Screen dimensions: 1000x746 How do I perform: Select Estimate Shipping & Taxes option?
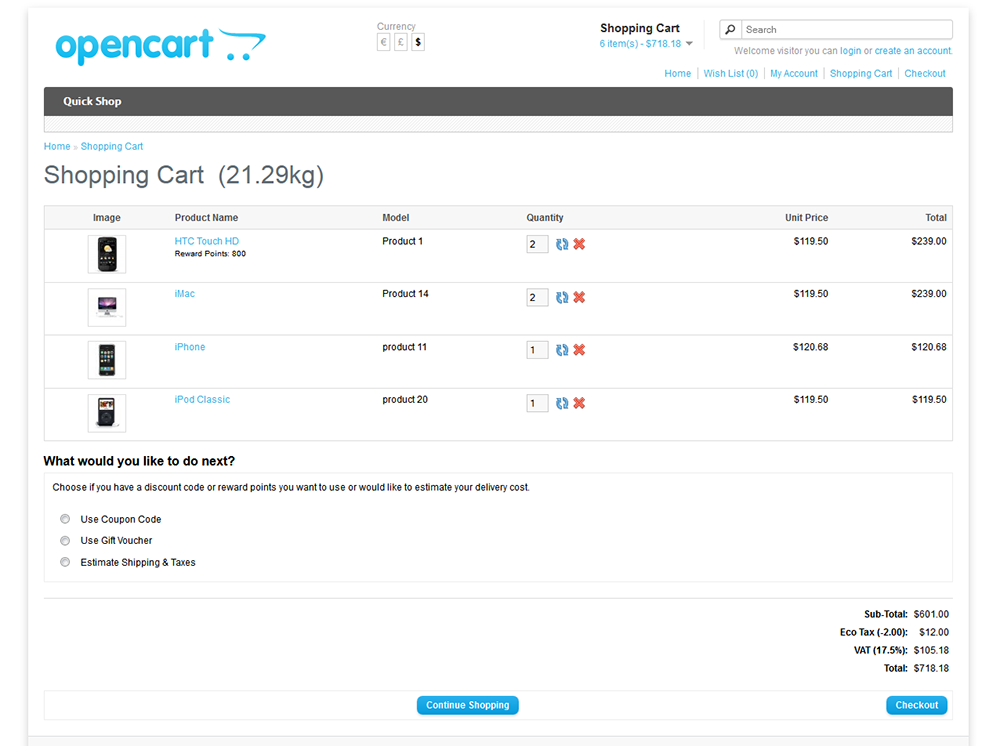click(x=65, y=562)
